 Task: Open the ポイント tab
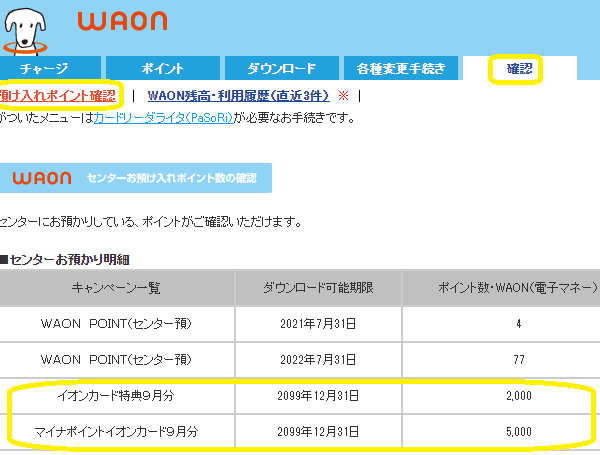(x=163, y=68)
